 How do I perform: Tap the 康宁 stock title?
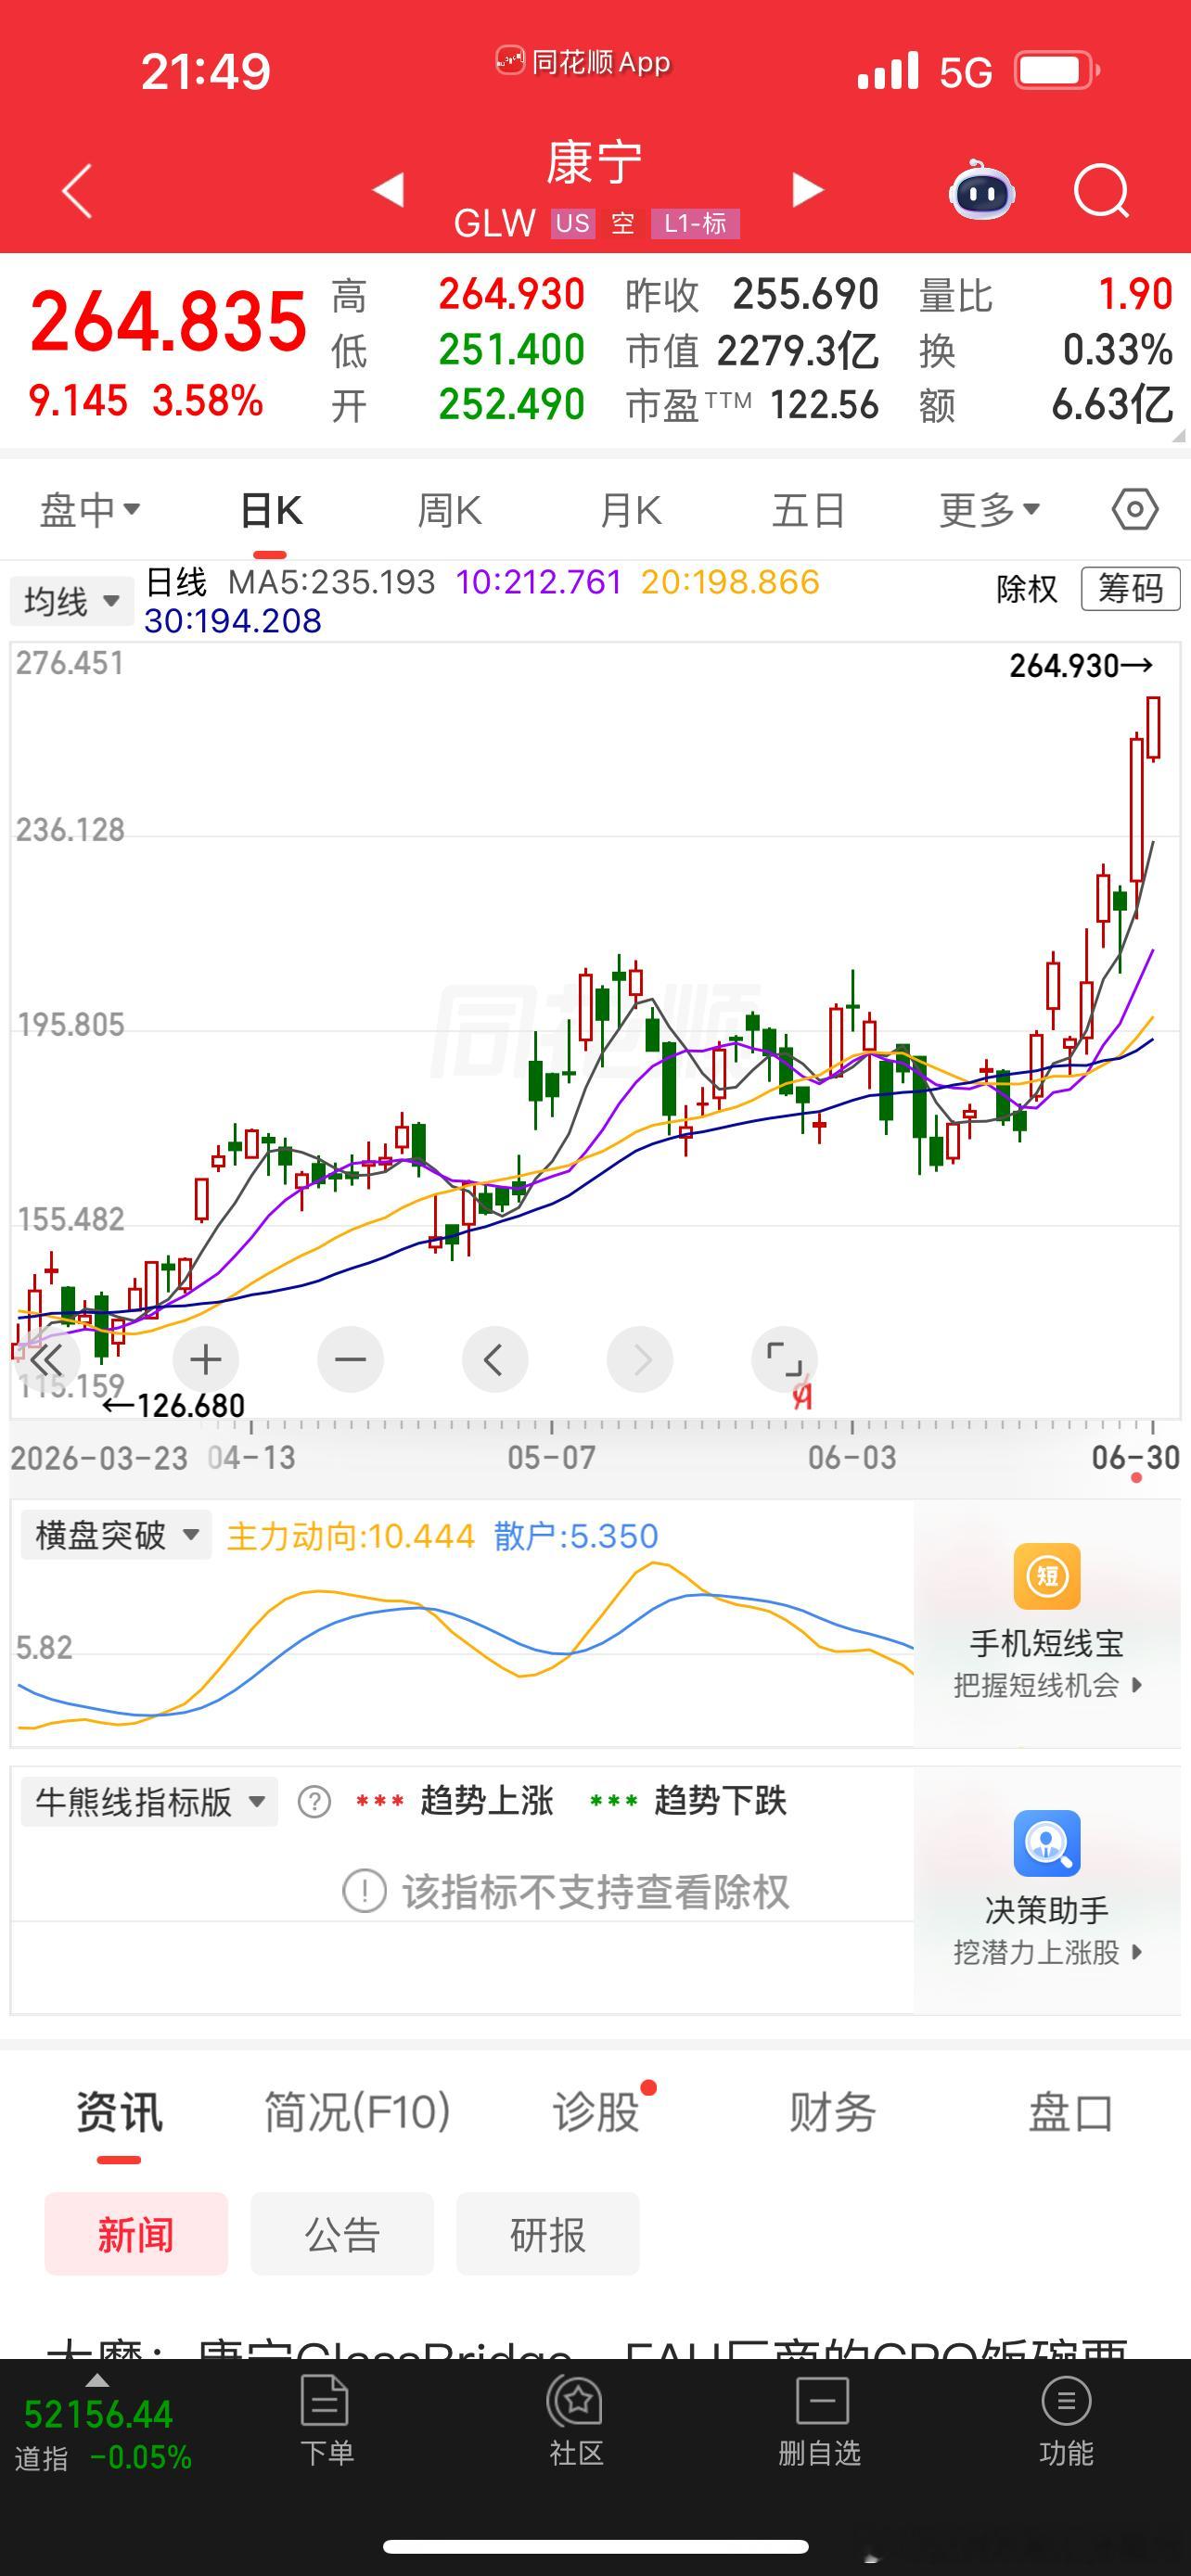[595, 163]
